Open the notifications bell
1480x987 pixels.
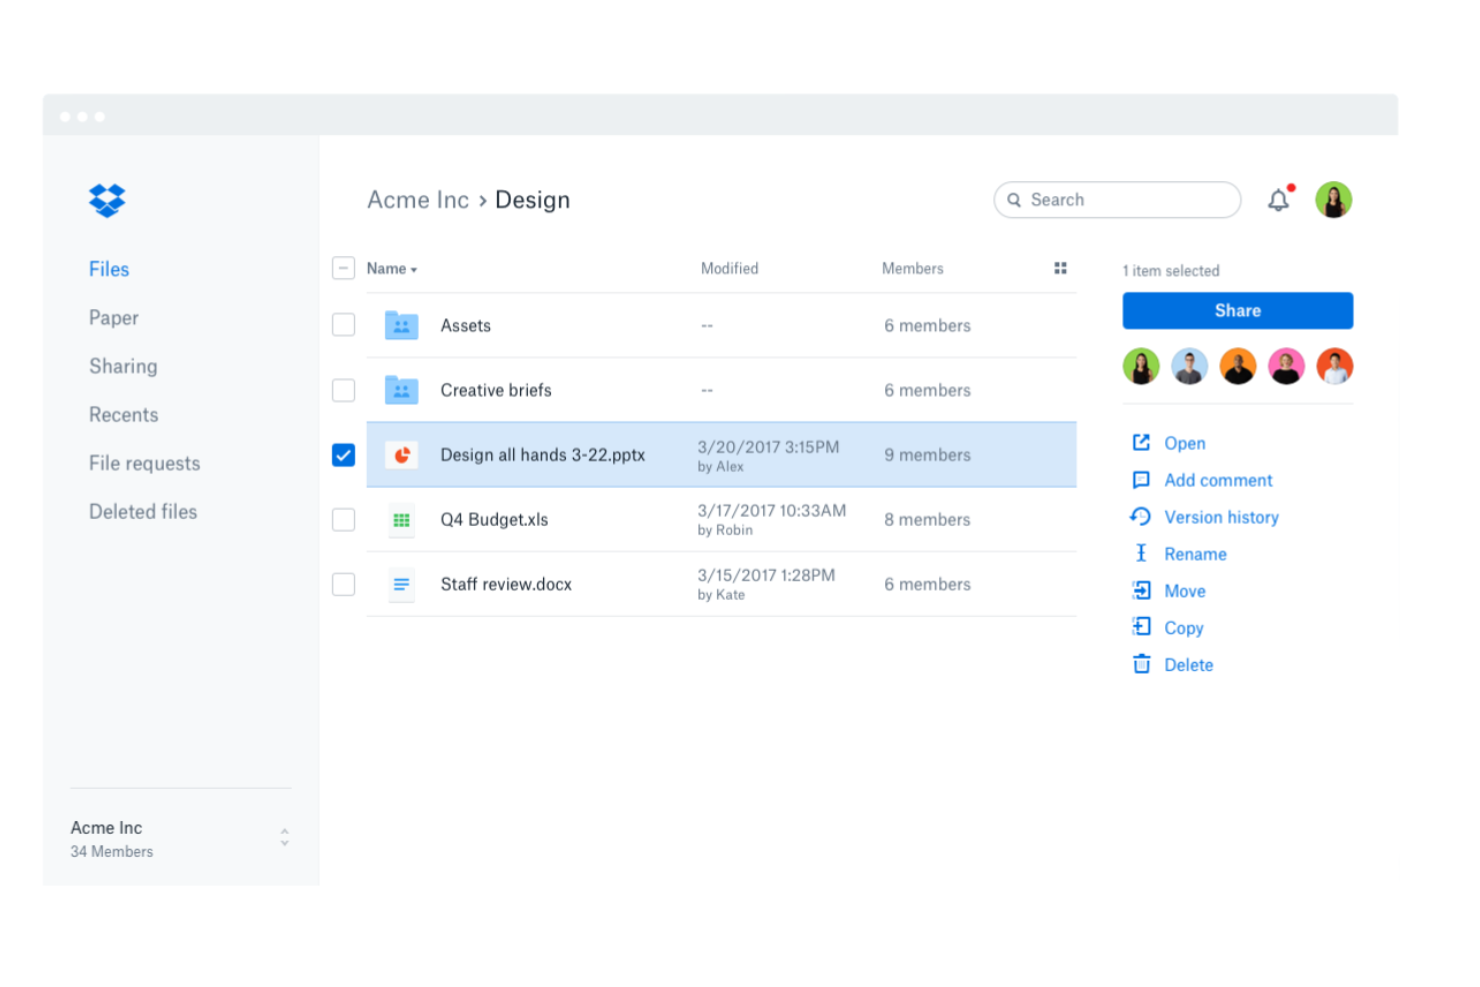tap(1279, 199)
